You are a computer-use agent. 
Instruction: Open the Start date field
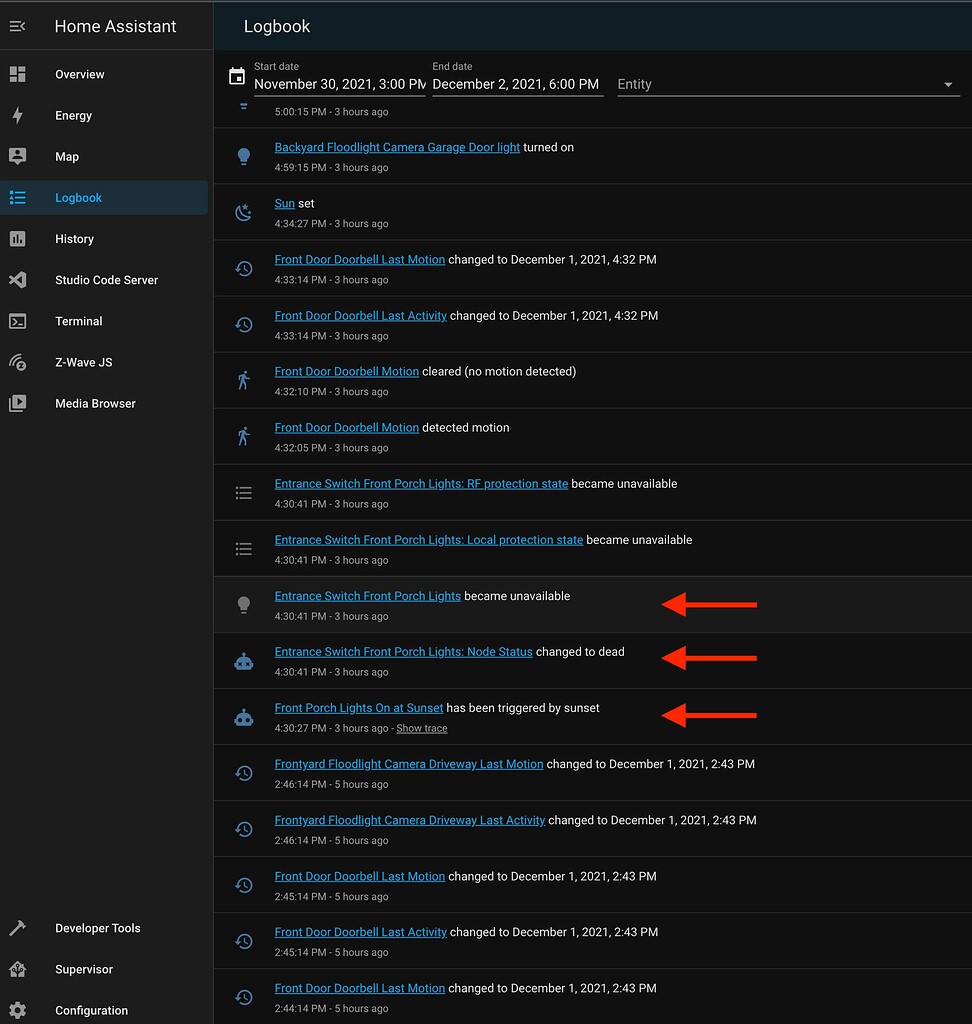339,85
